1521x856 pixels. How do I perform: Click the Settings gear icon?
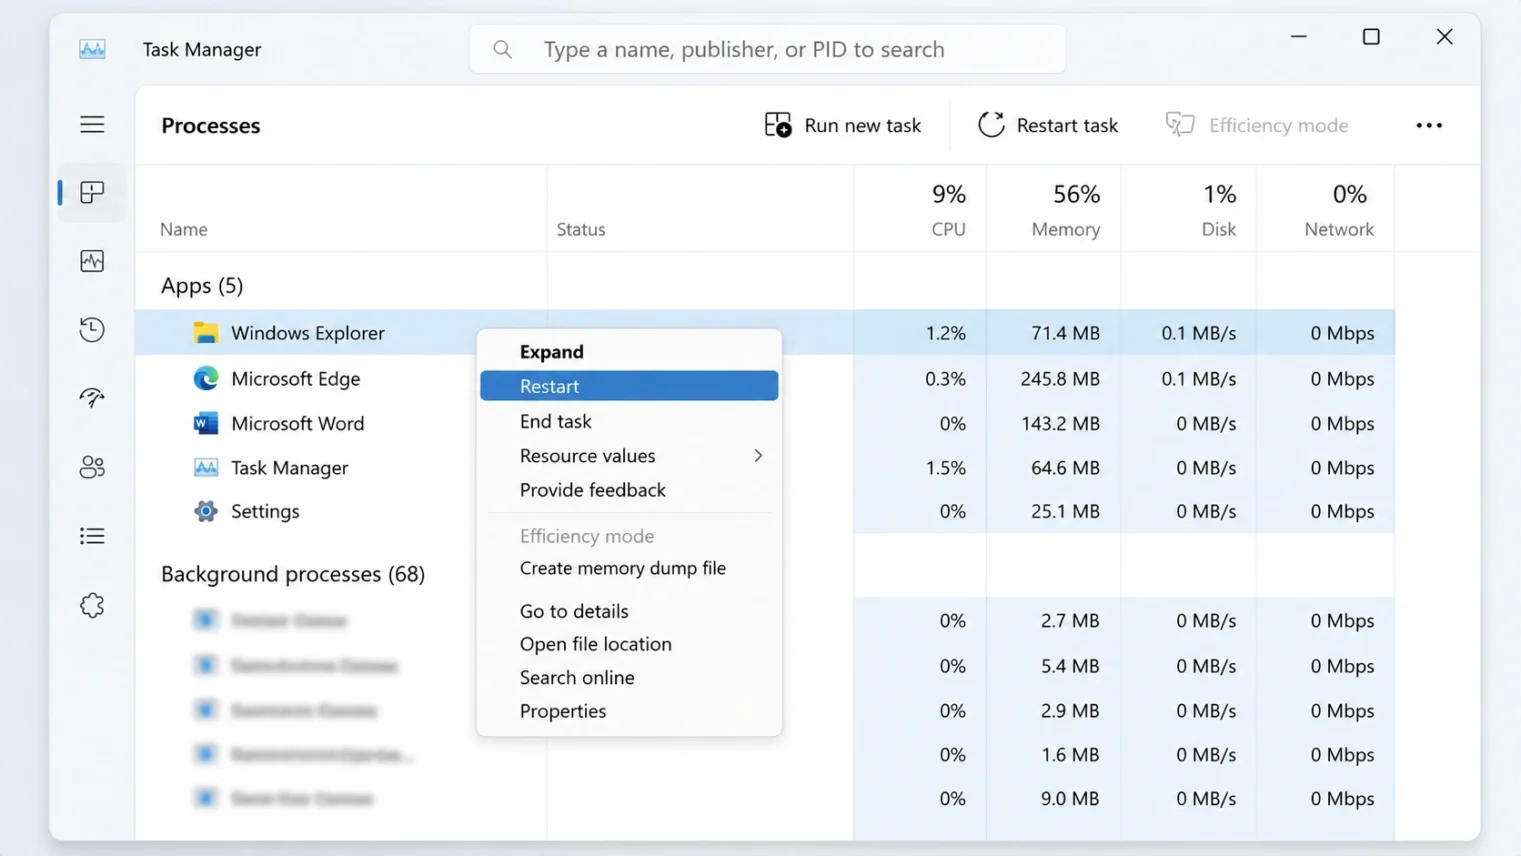[206, 511]
